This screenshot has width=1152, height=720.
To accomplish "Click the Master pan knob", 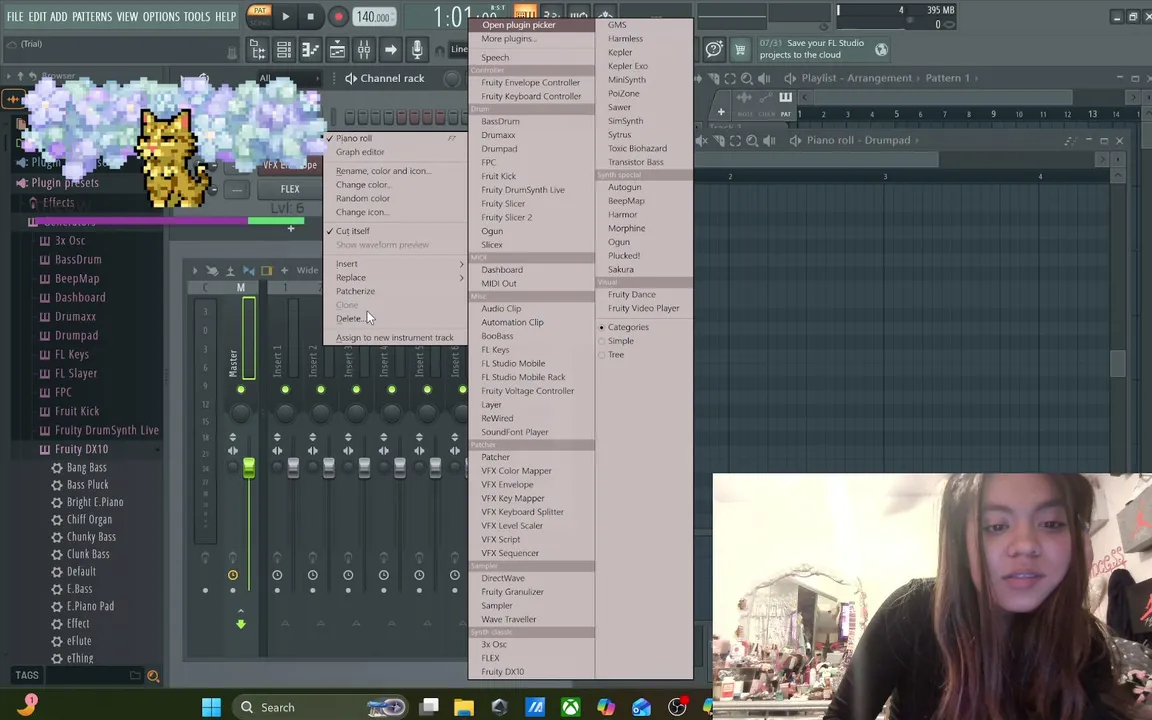I will (240, 413).
